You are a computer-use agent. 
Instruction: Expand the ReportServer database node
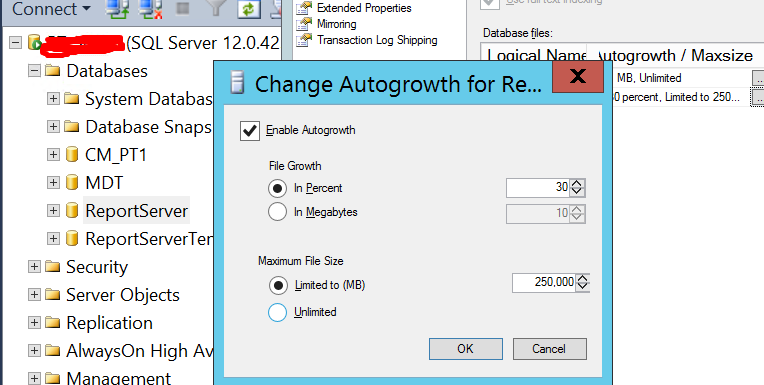53,211
